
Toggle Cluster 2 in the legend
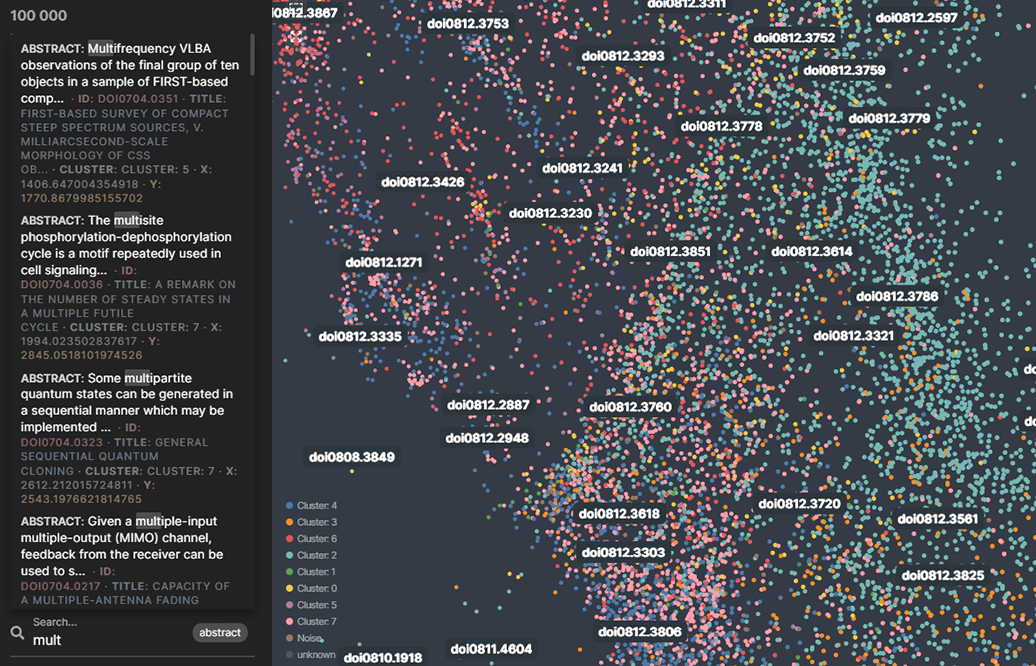click(316, 555)
